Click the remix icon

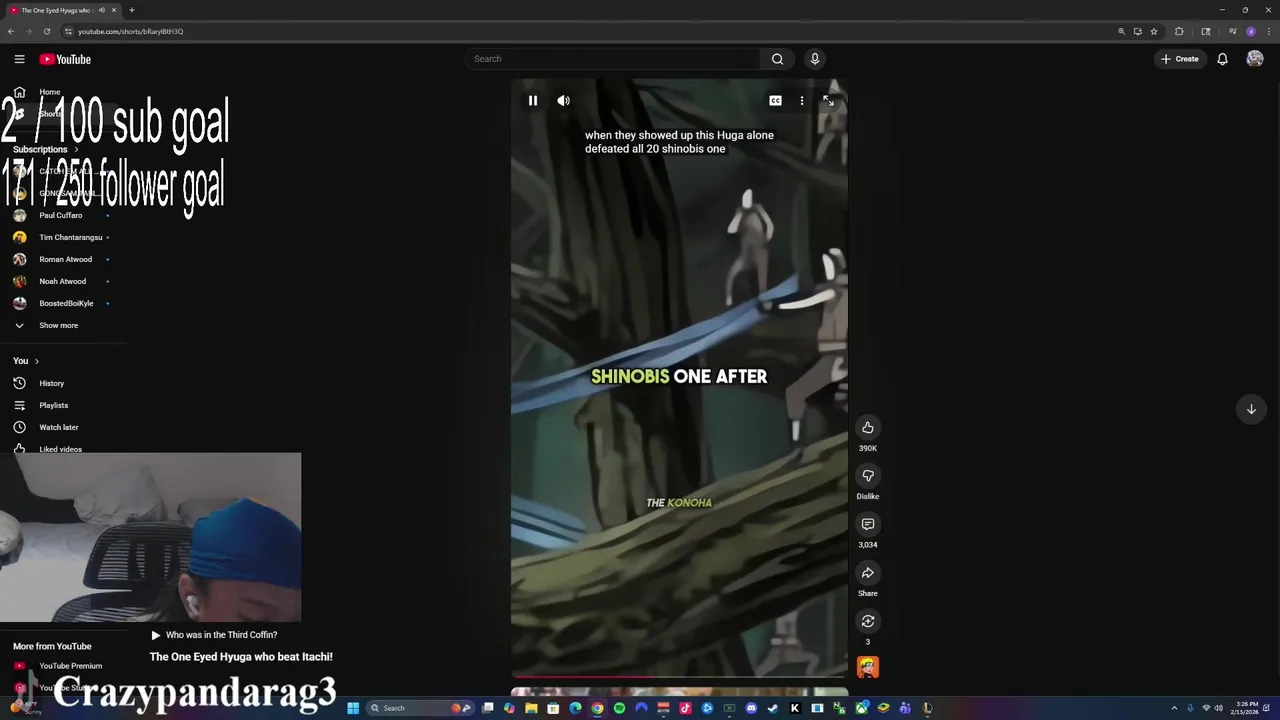click(868, 621)
